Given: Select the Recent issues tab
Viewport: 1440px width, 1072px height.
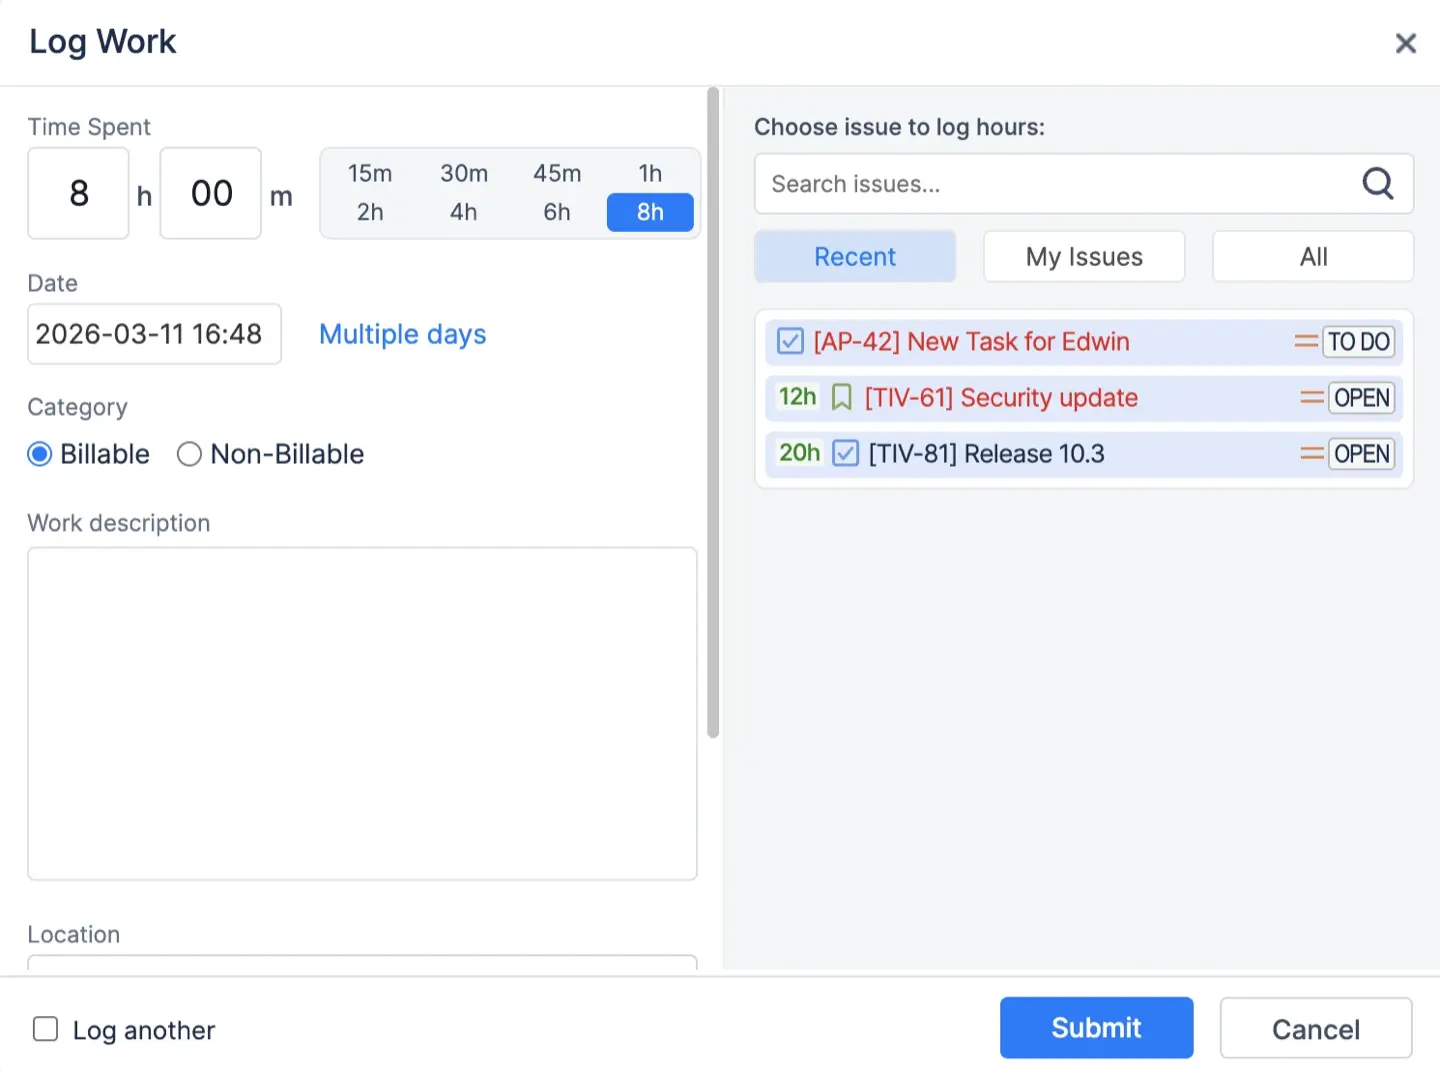Looking at the screenshot, I should [x=855, y=256].
